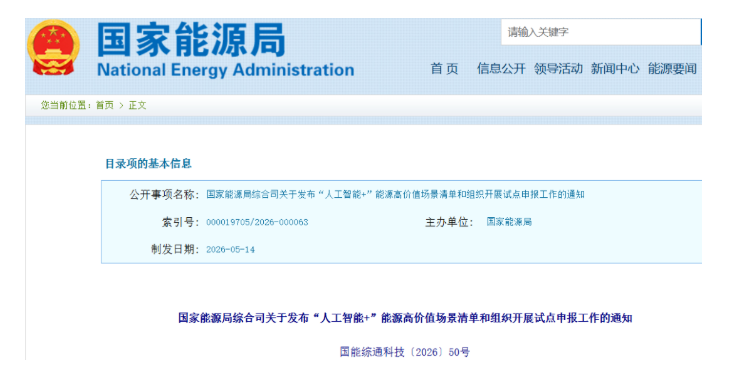Screen dimensions: 733x383
Task: Focus the 请输入关键字 search field
Action: click(601, 32)
